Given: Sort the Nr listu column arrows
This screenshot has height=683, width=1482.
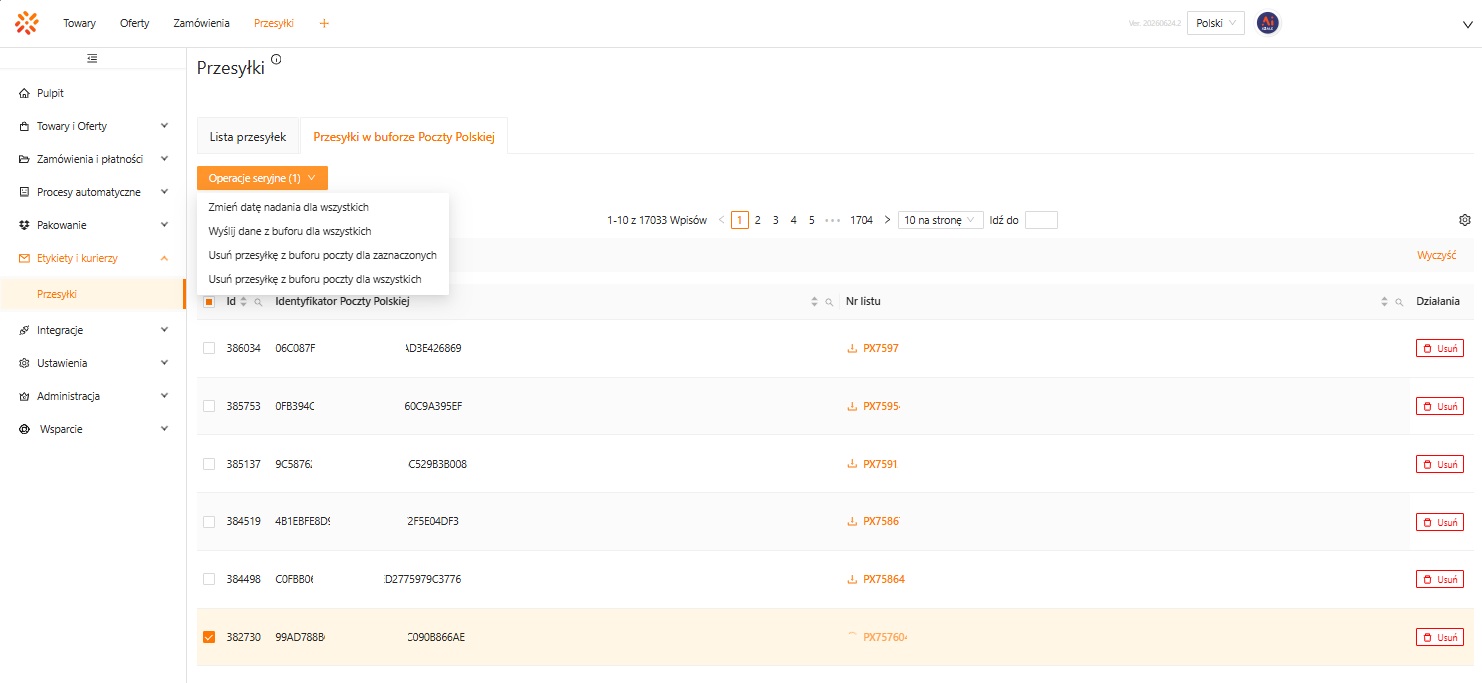Looking at the screenshot, I should pyautogui.click(x=1385, y=301).
